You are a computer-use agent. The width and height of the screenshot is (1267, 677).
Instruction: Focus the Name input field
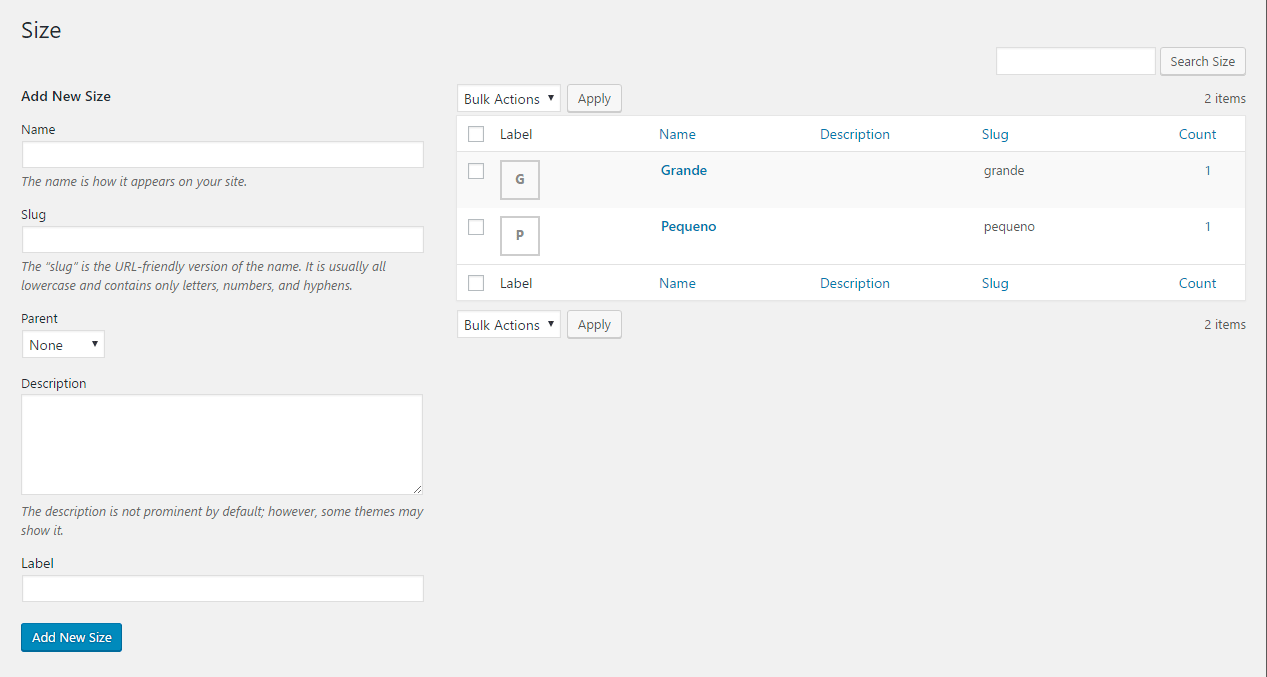click(x=222, y=155)
